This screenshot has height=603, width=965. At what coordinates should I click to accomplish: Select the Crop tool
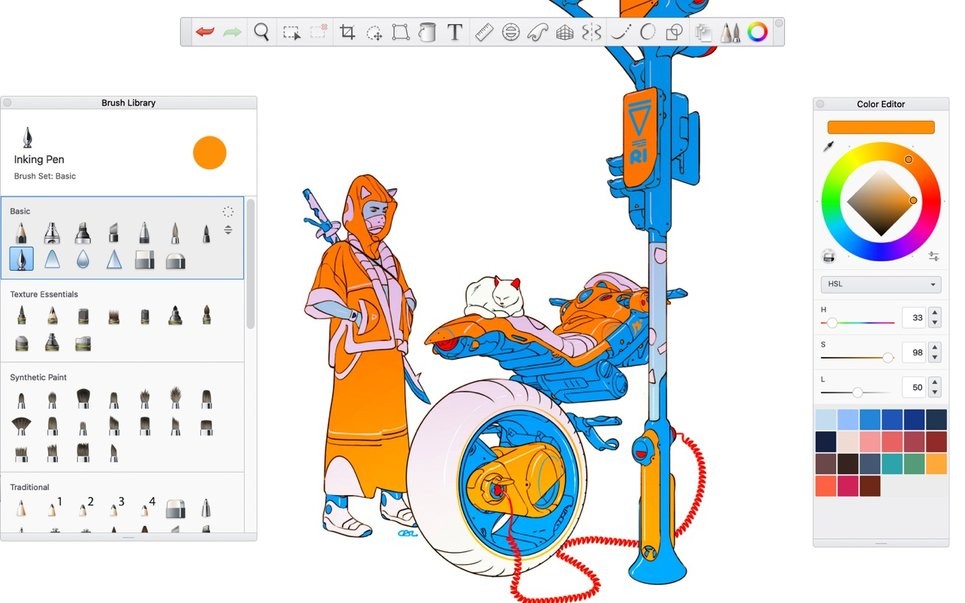(347, 31)
